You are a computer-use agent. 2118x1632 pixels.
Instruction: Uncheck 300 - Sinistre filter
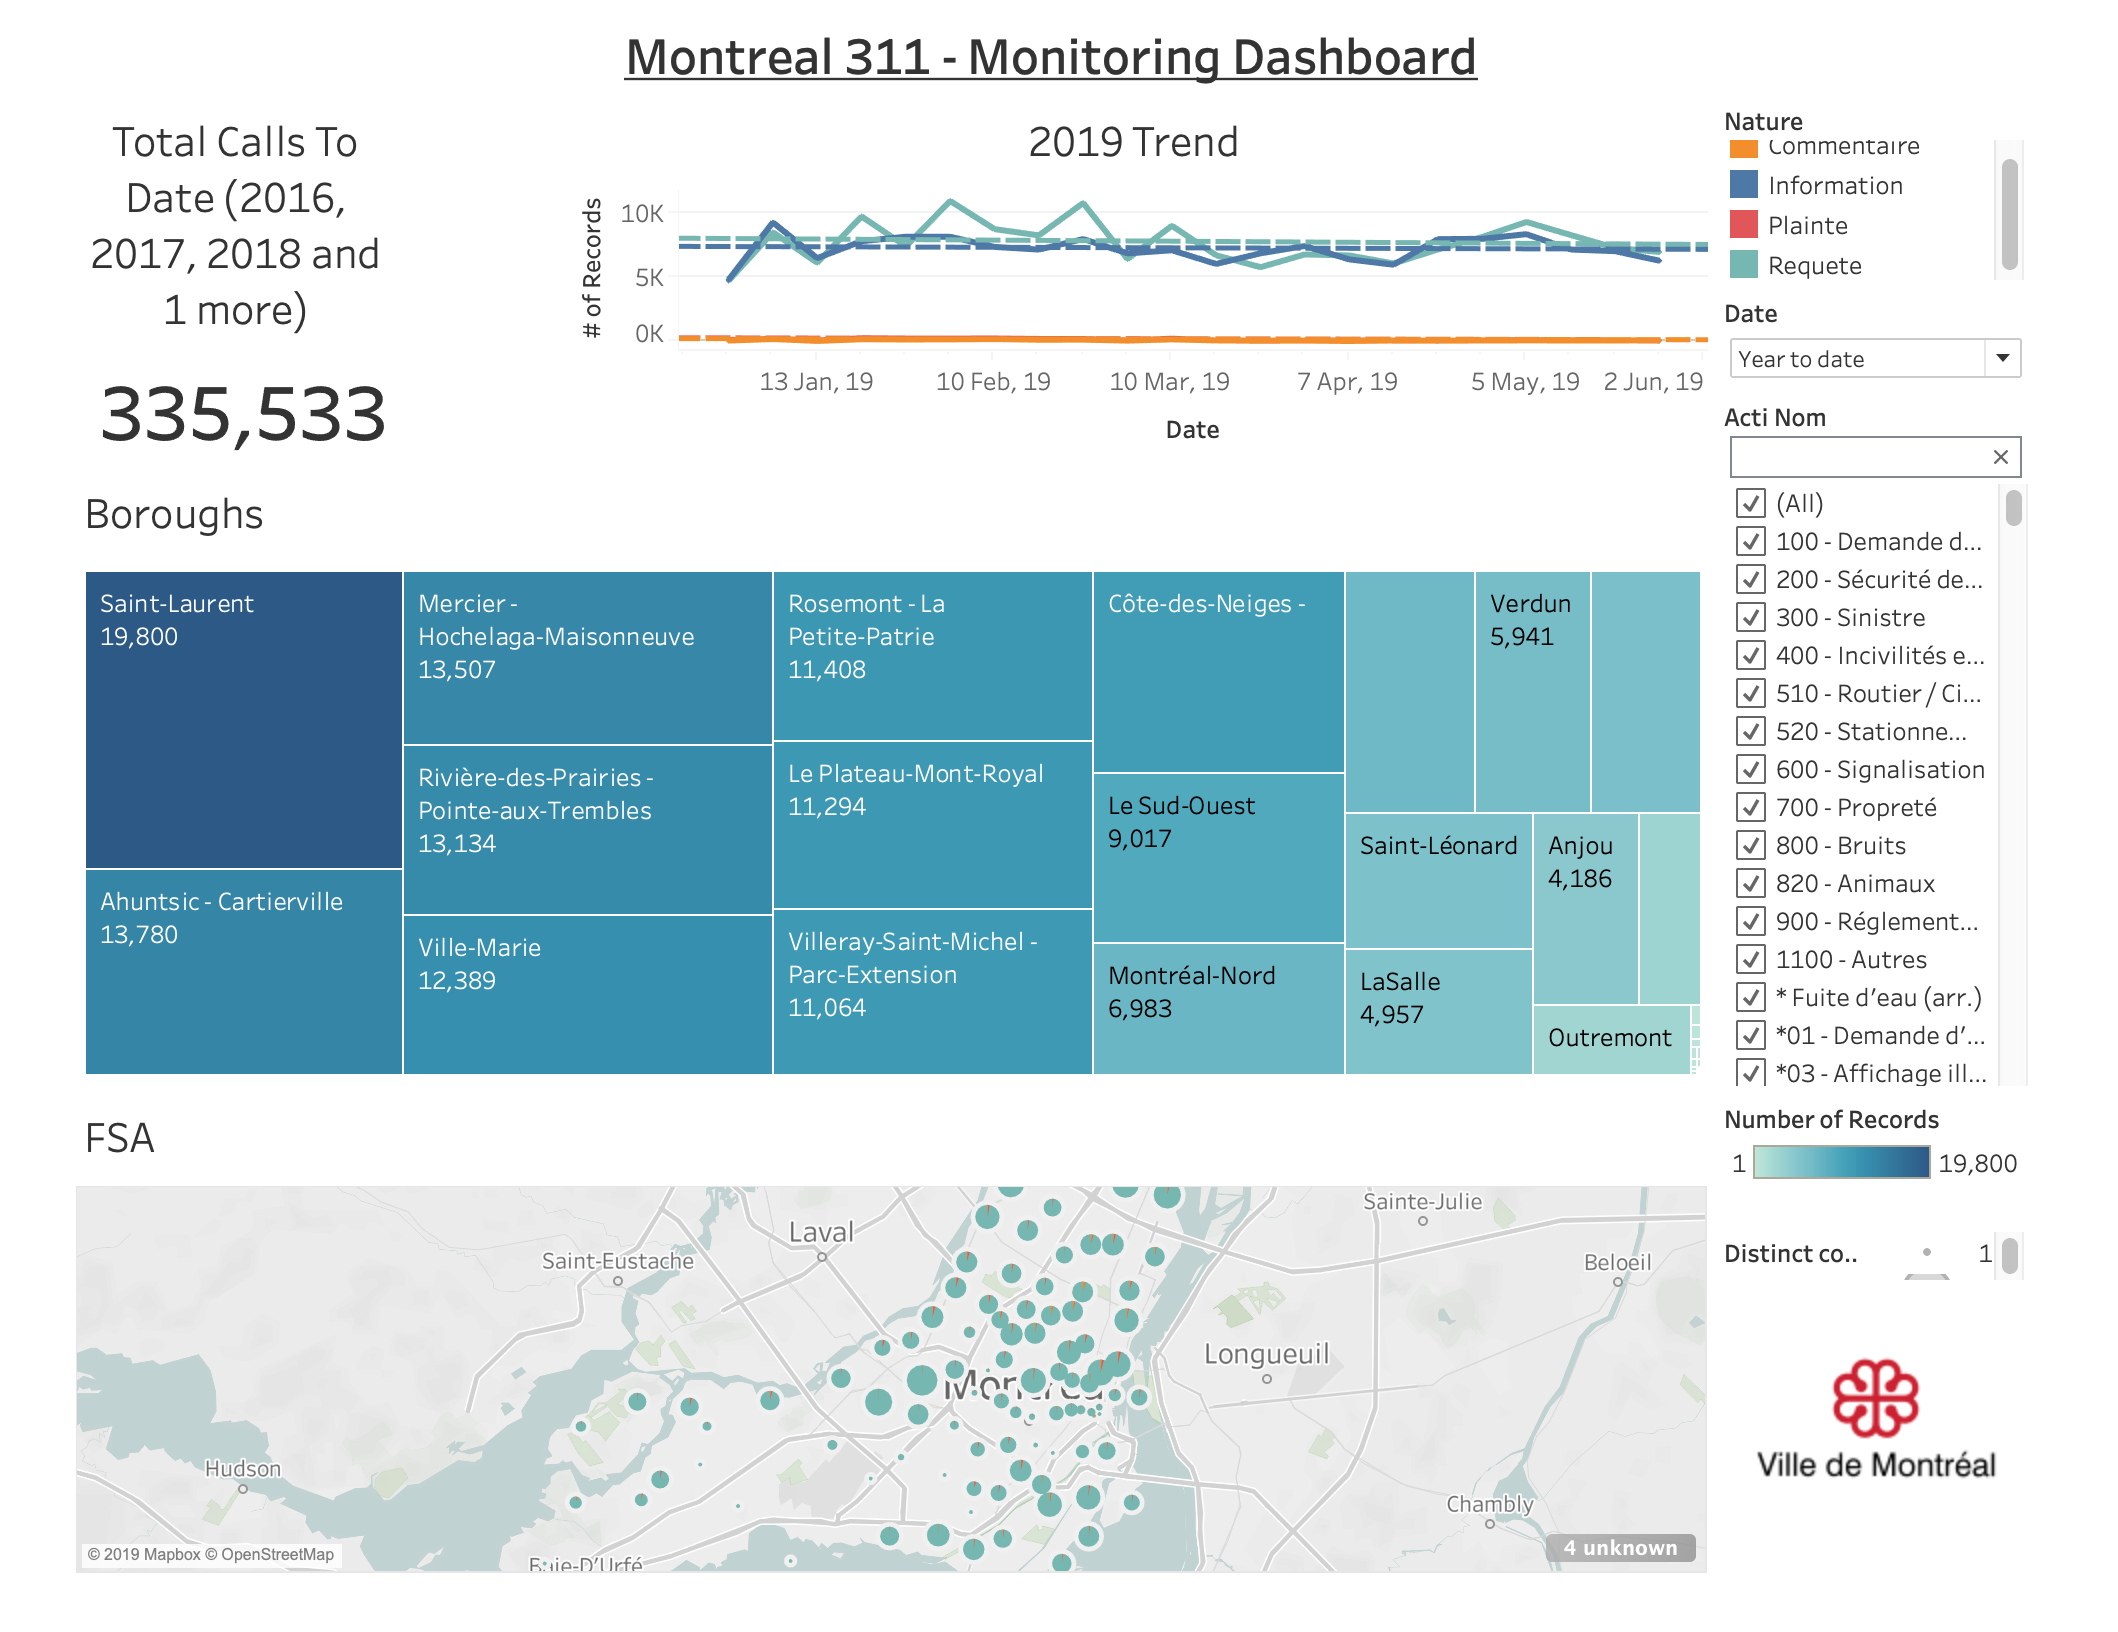click(x=1750, y=617)
